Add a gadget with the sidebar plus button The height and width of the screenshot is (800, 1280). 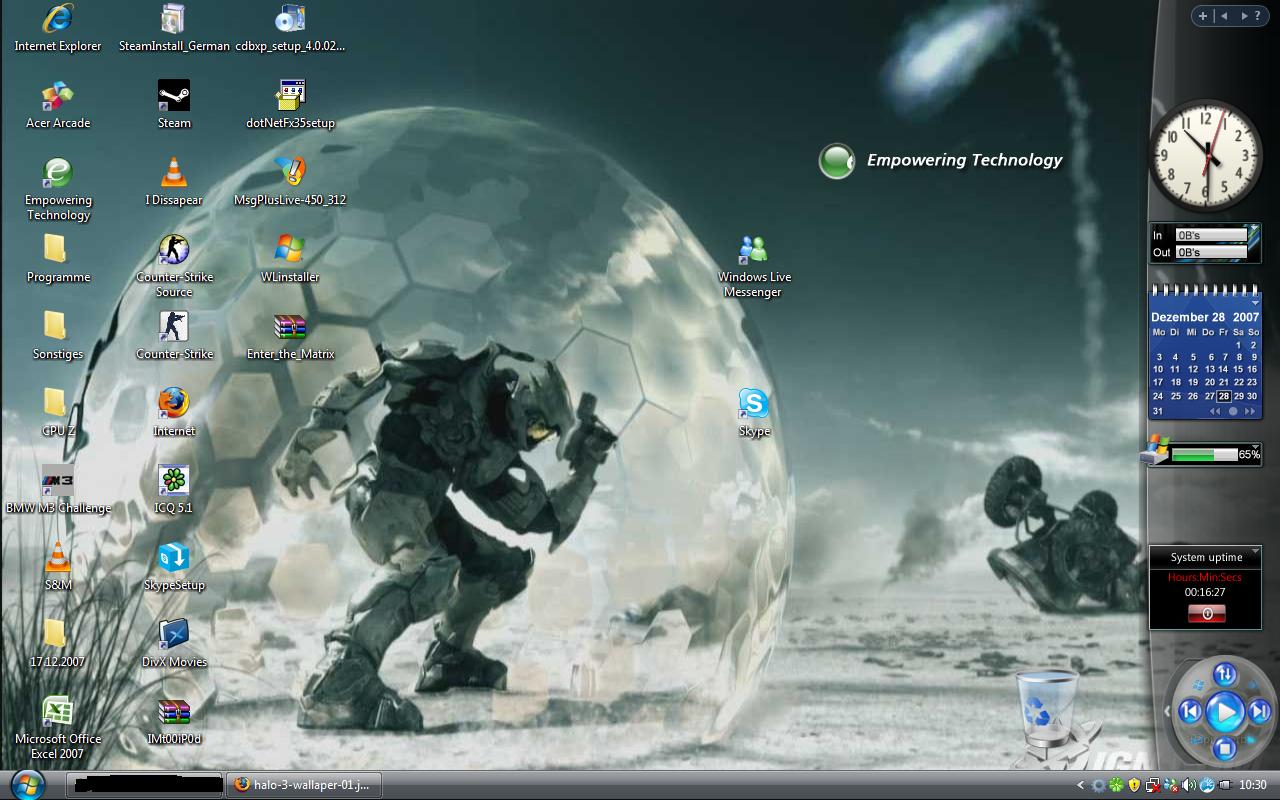[1203, 16]
